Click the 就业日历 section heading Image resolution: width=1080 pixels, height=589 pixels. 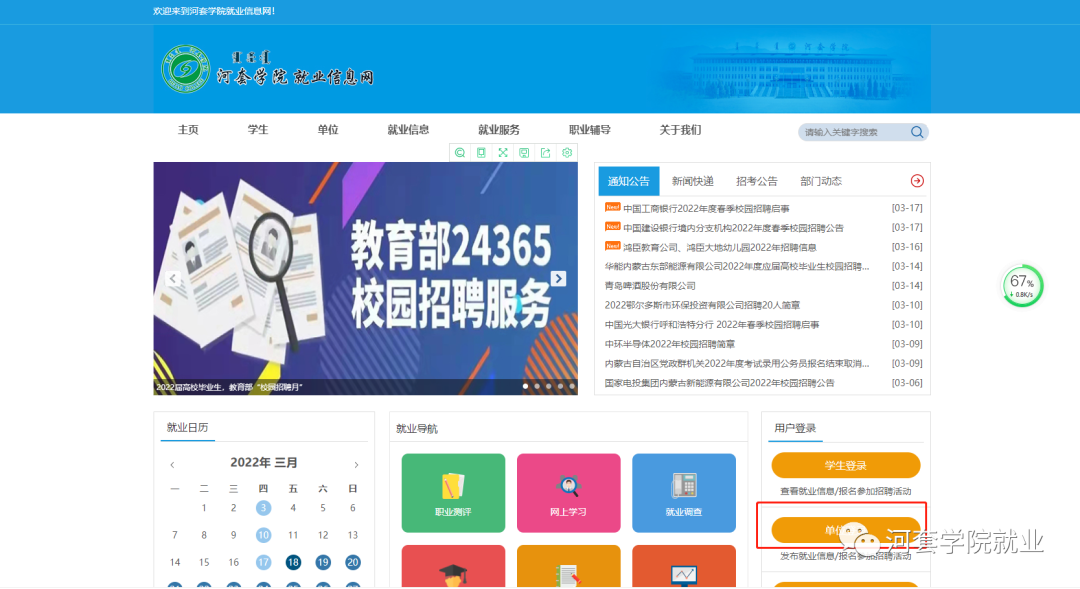tap(187, 427)
